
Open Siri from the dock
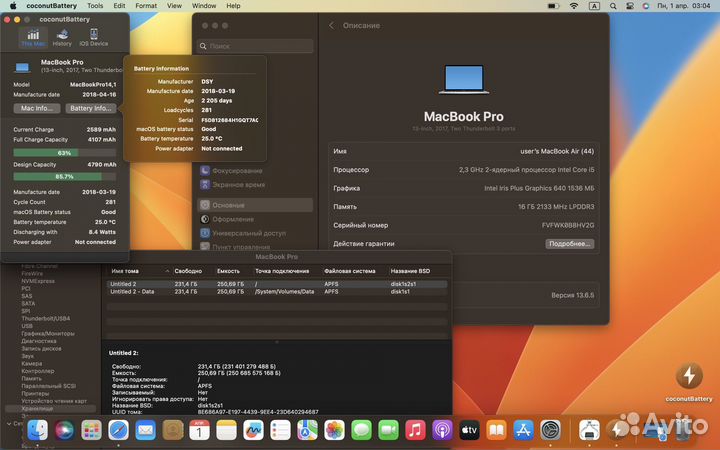(64, 430)
